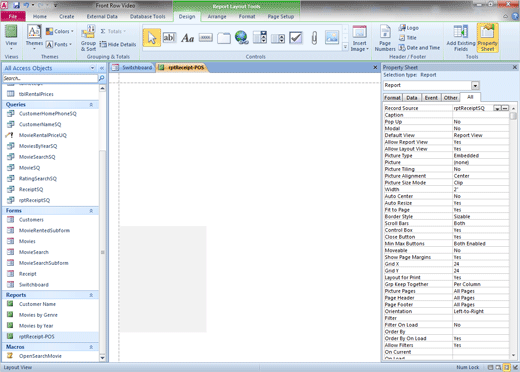The height and width of the screenshot is (372, 520).
Task: Choose the Hyperlink globe control
Action: coord(241,37)
